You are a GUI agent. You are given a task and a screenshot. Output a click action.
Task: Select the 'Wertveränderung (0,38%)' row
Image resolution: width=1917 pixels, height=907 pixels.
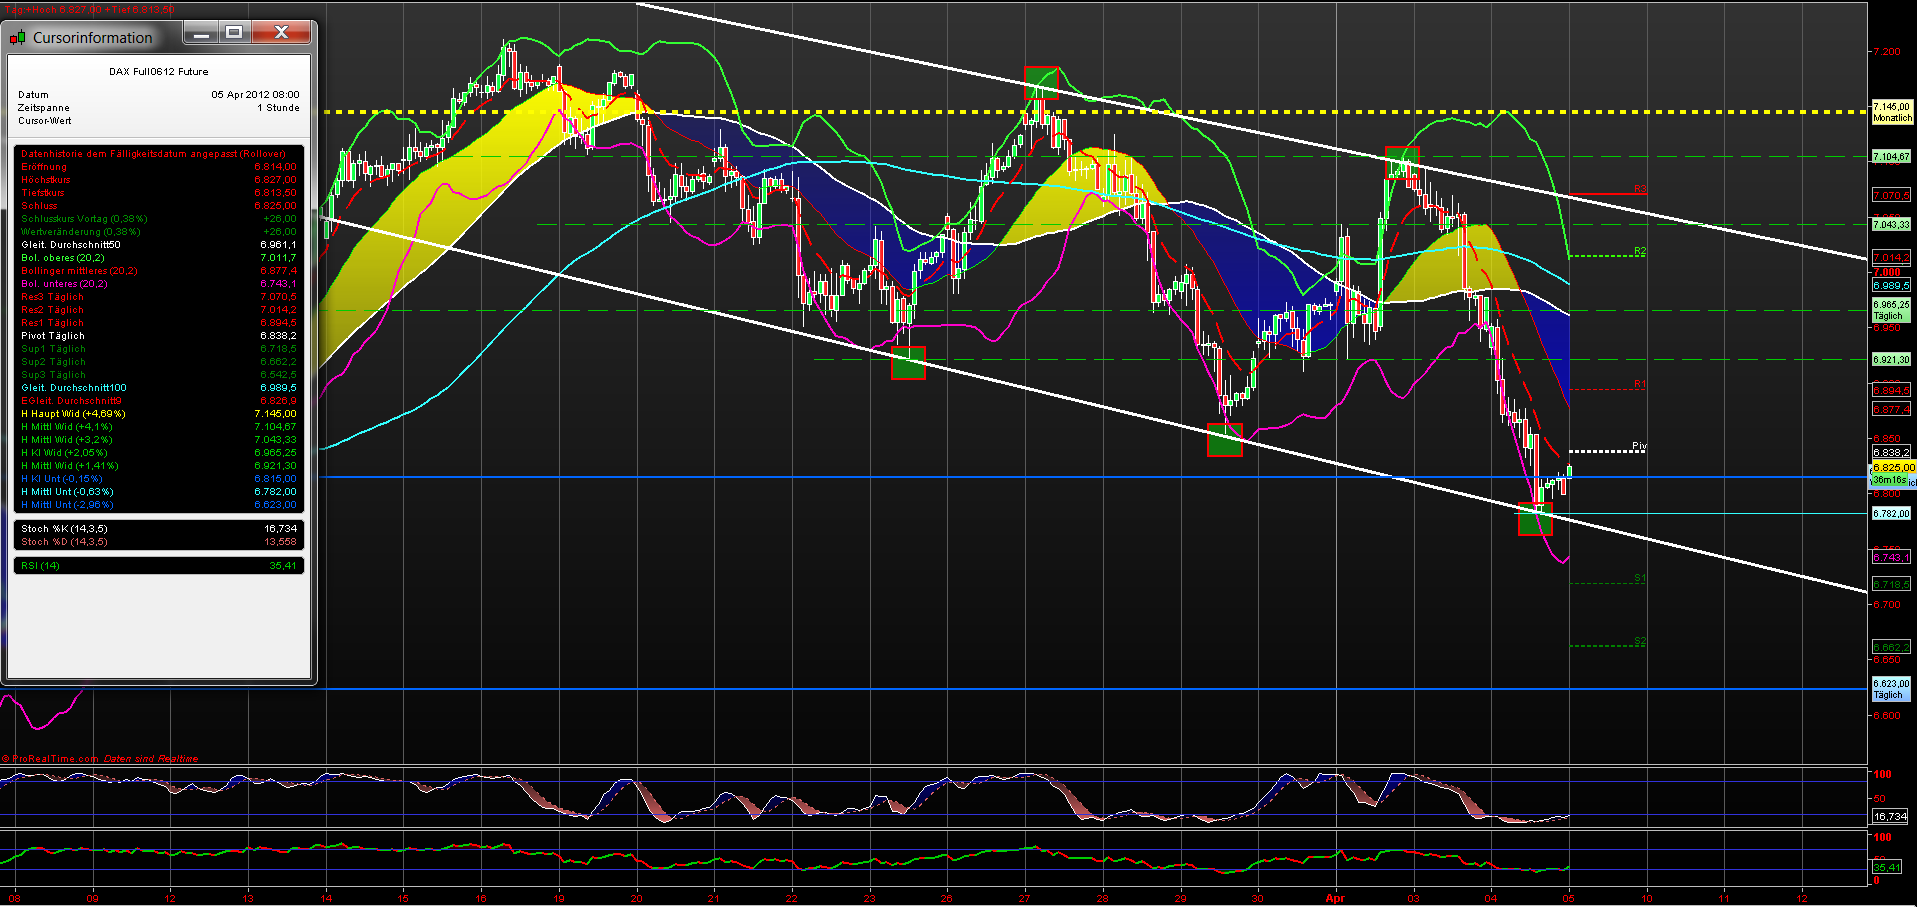[159, 232]
